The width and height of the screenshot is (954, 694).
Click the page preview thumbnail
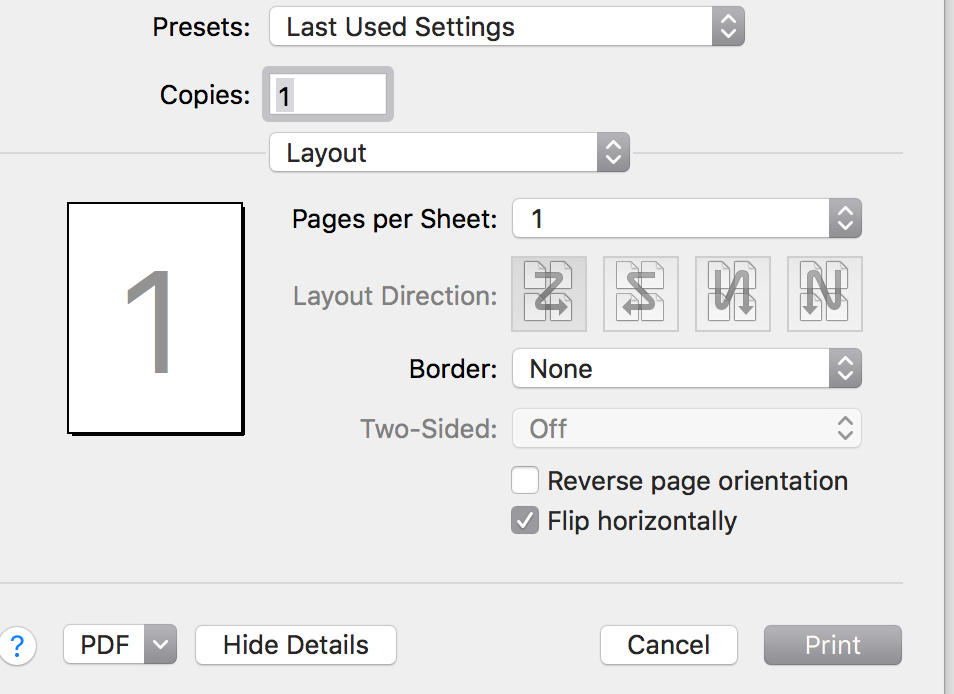tap(155, 318)
